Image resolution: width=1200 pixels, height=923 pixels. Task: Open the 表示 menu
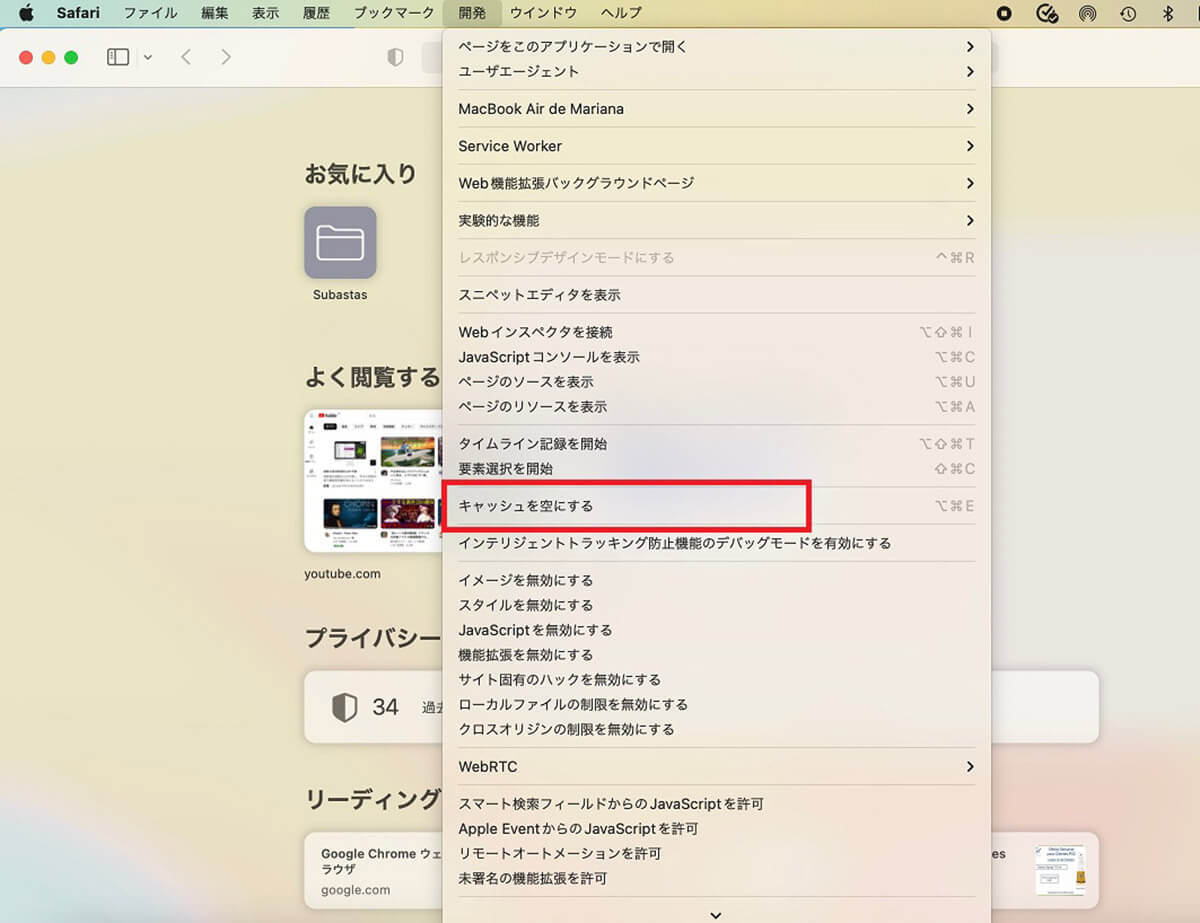coord(265,13)
